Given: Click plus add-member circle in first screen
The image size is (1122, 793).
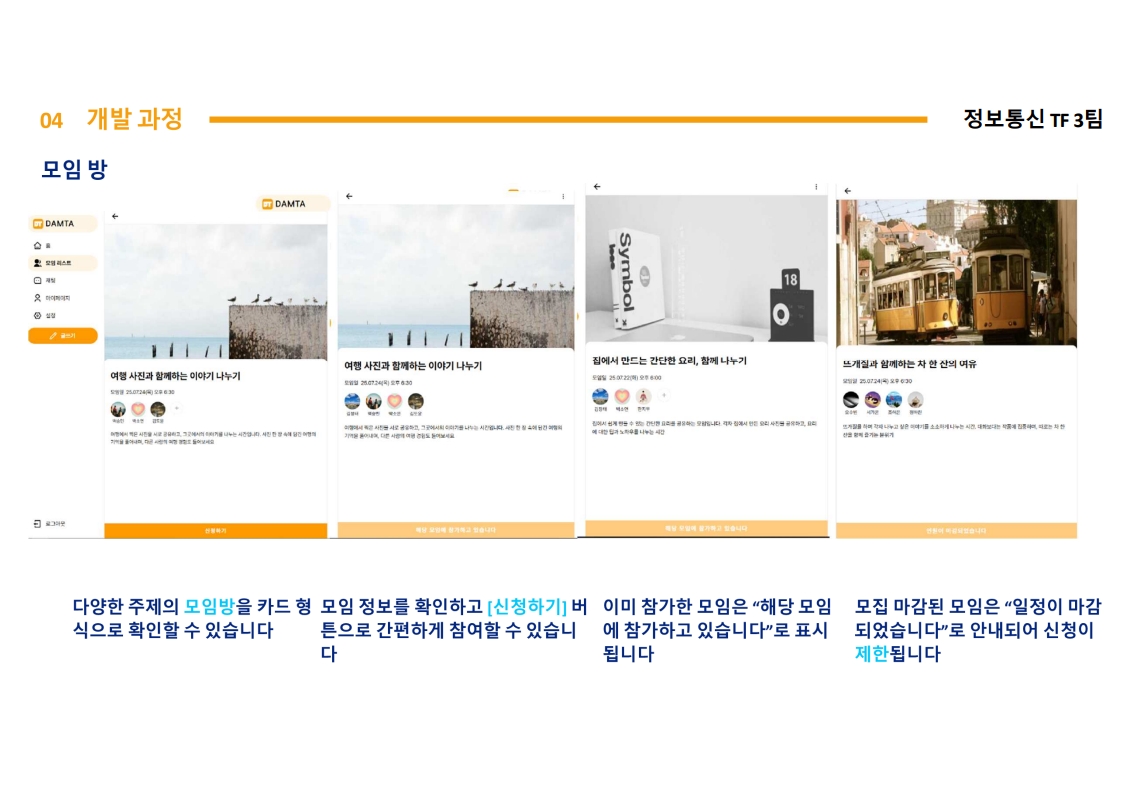Looking at the screenshot, I should point(177,409).
